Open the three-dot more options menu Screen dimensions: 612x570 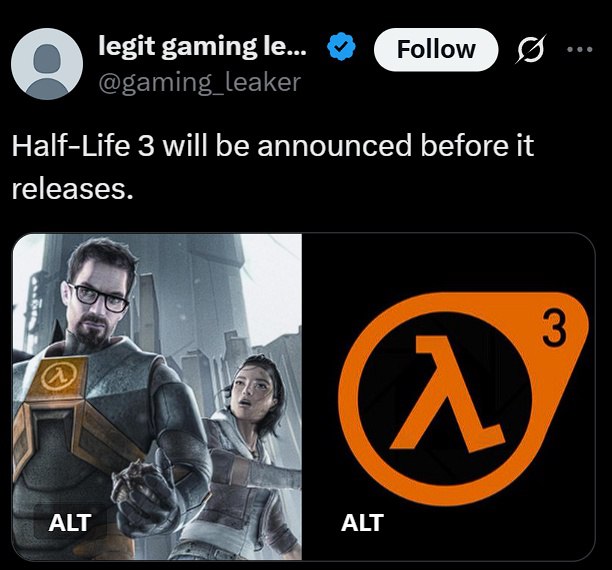coord(580,50)
